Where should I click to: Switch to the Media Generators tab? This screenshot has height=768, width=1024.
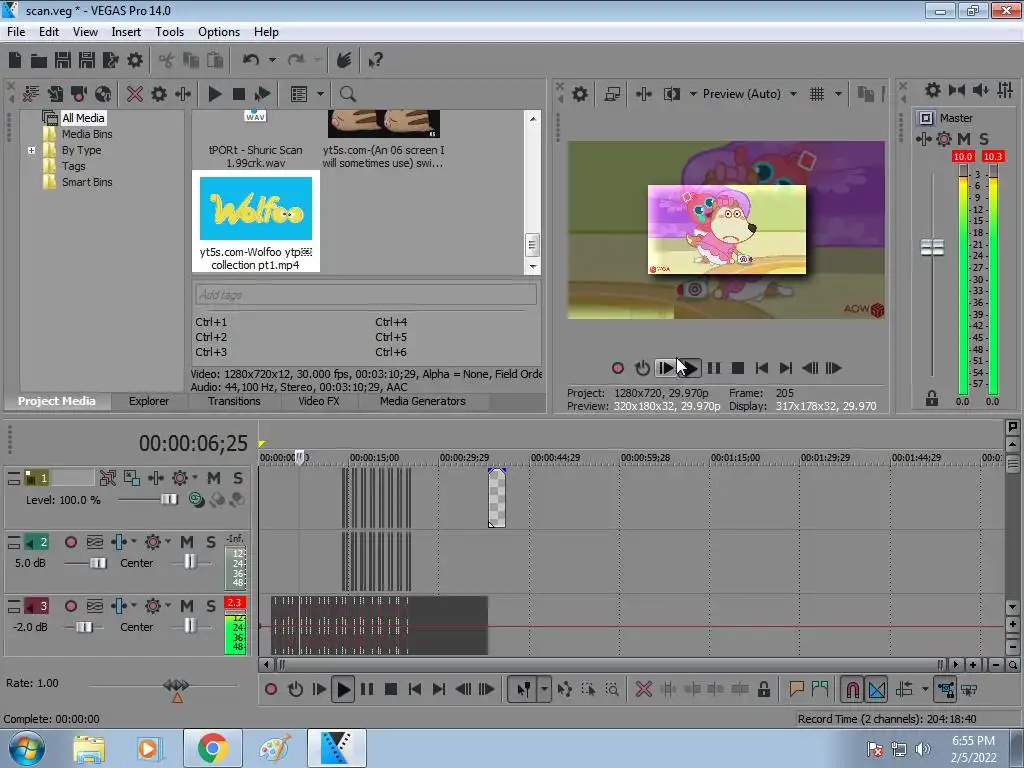(423, 401)
